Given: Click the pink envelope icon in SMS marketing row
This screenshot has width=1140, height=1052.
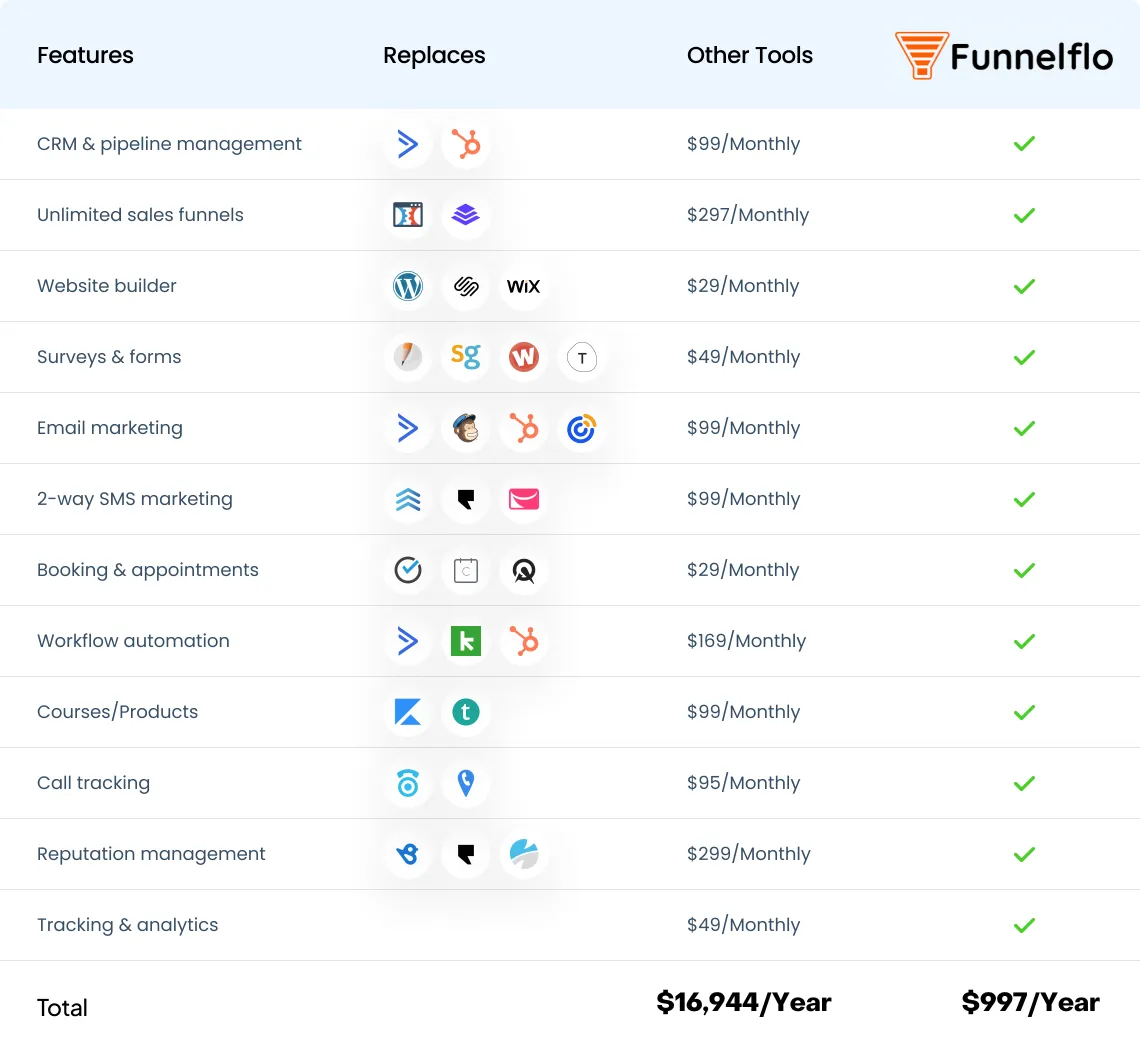Looking at the screenshot, I should click(523, 499).
